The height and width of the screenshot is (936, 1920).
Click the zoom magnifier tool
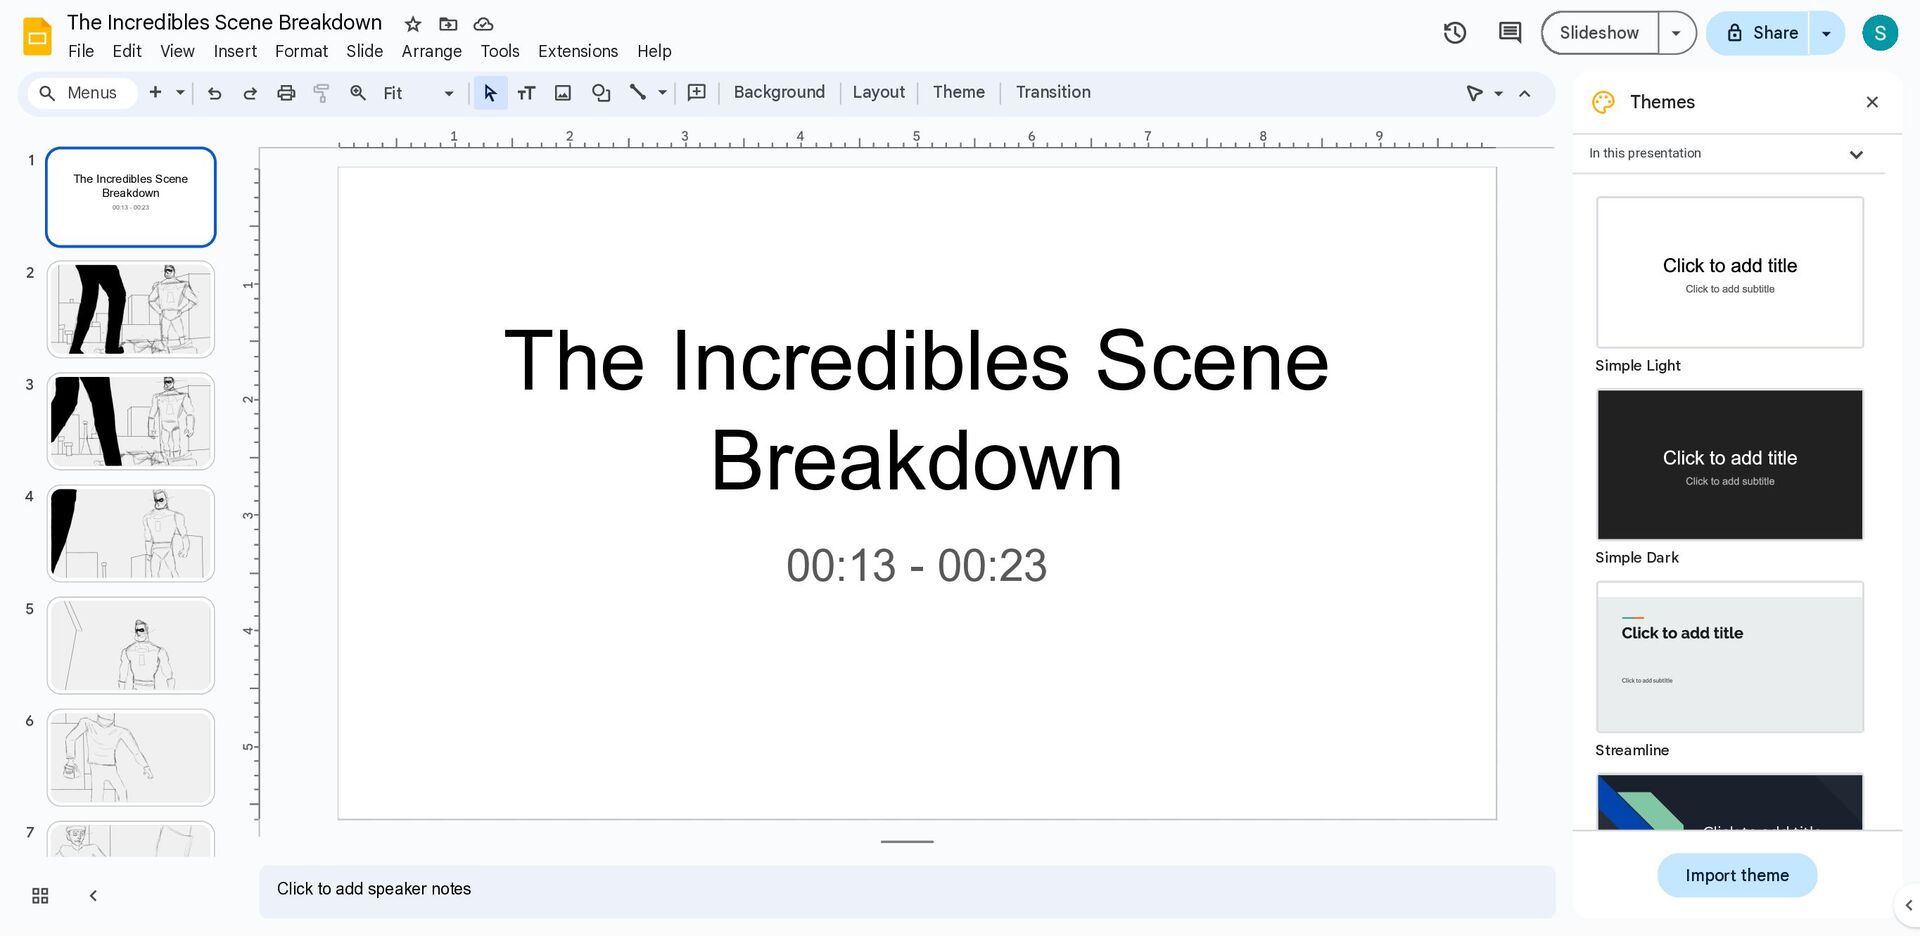tap(358, 93)
